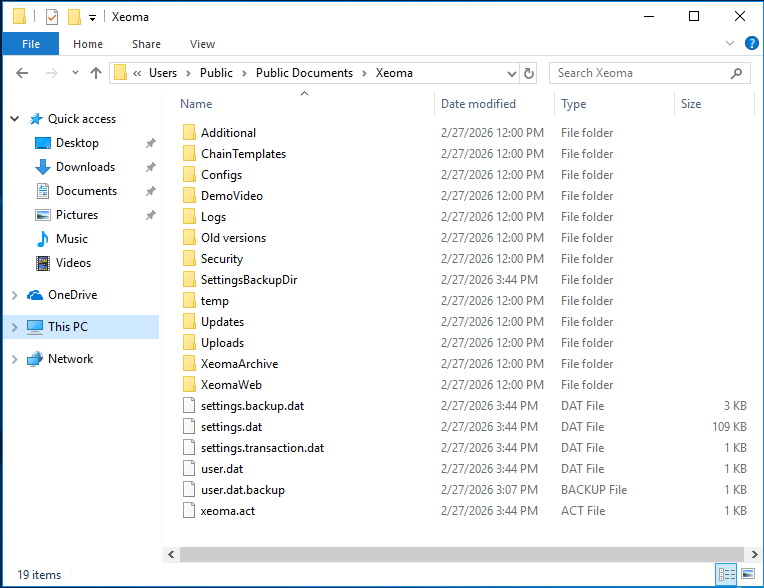Viewport: 764px width, 588px height.
Task: Open Help with the question mark icon
Action: [x=751, y=43]
